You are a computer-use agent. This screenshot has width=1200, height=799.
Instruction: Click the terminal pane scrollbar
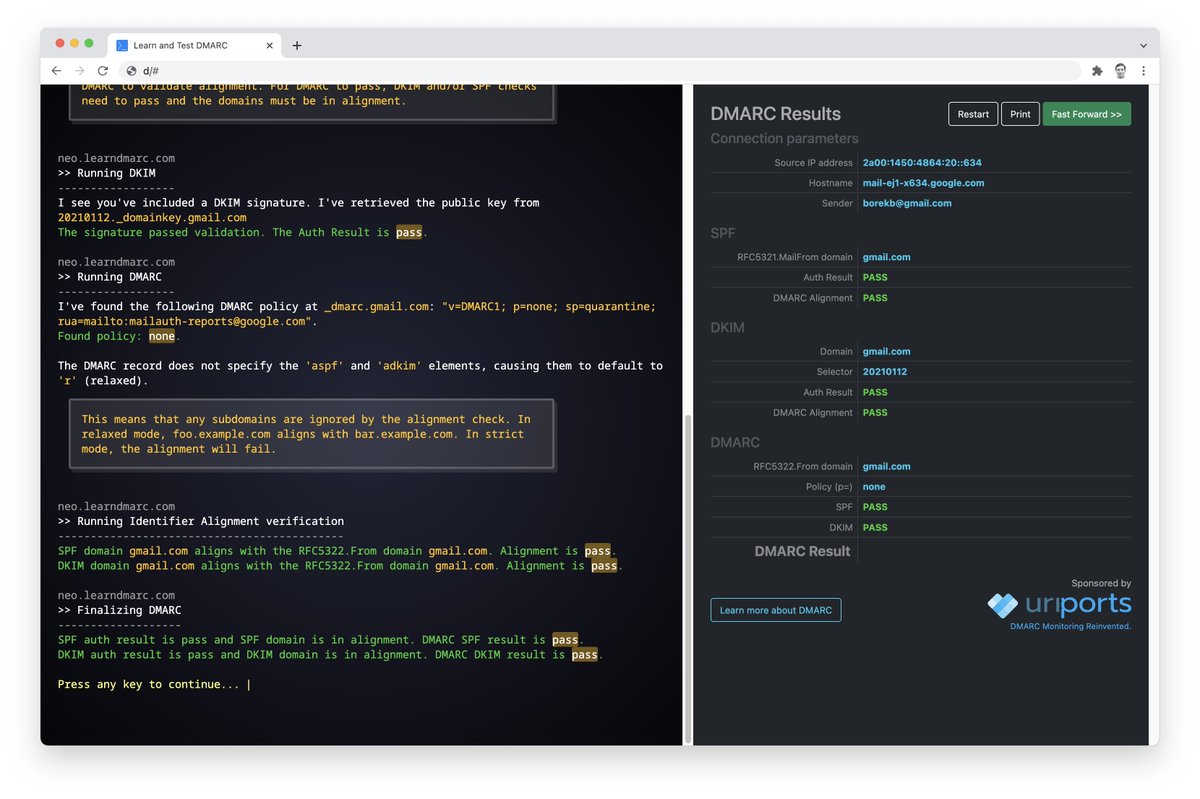pos(686,578)
